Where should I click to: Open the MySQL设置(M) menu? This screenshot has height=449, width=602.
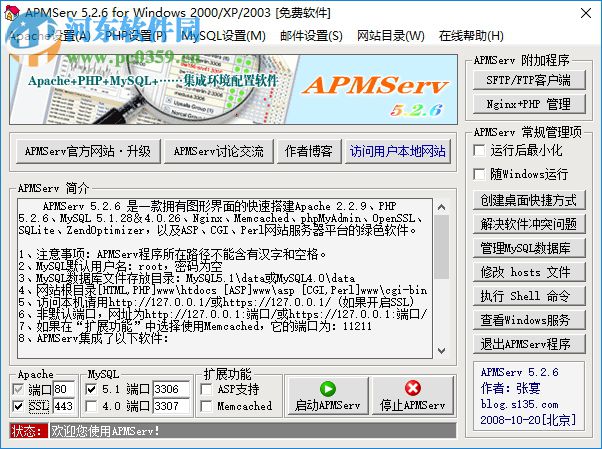pyautogui.click(x=223, y=36)
